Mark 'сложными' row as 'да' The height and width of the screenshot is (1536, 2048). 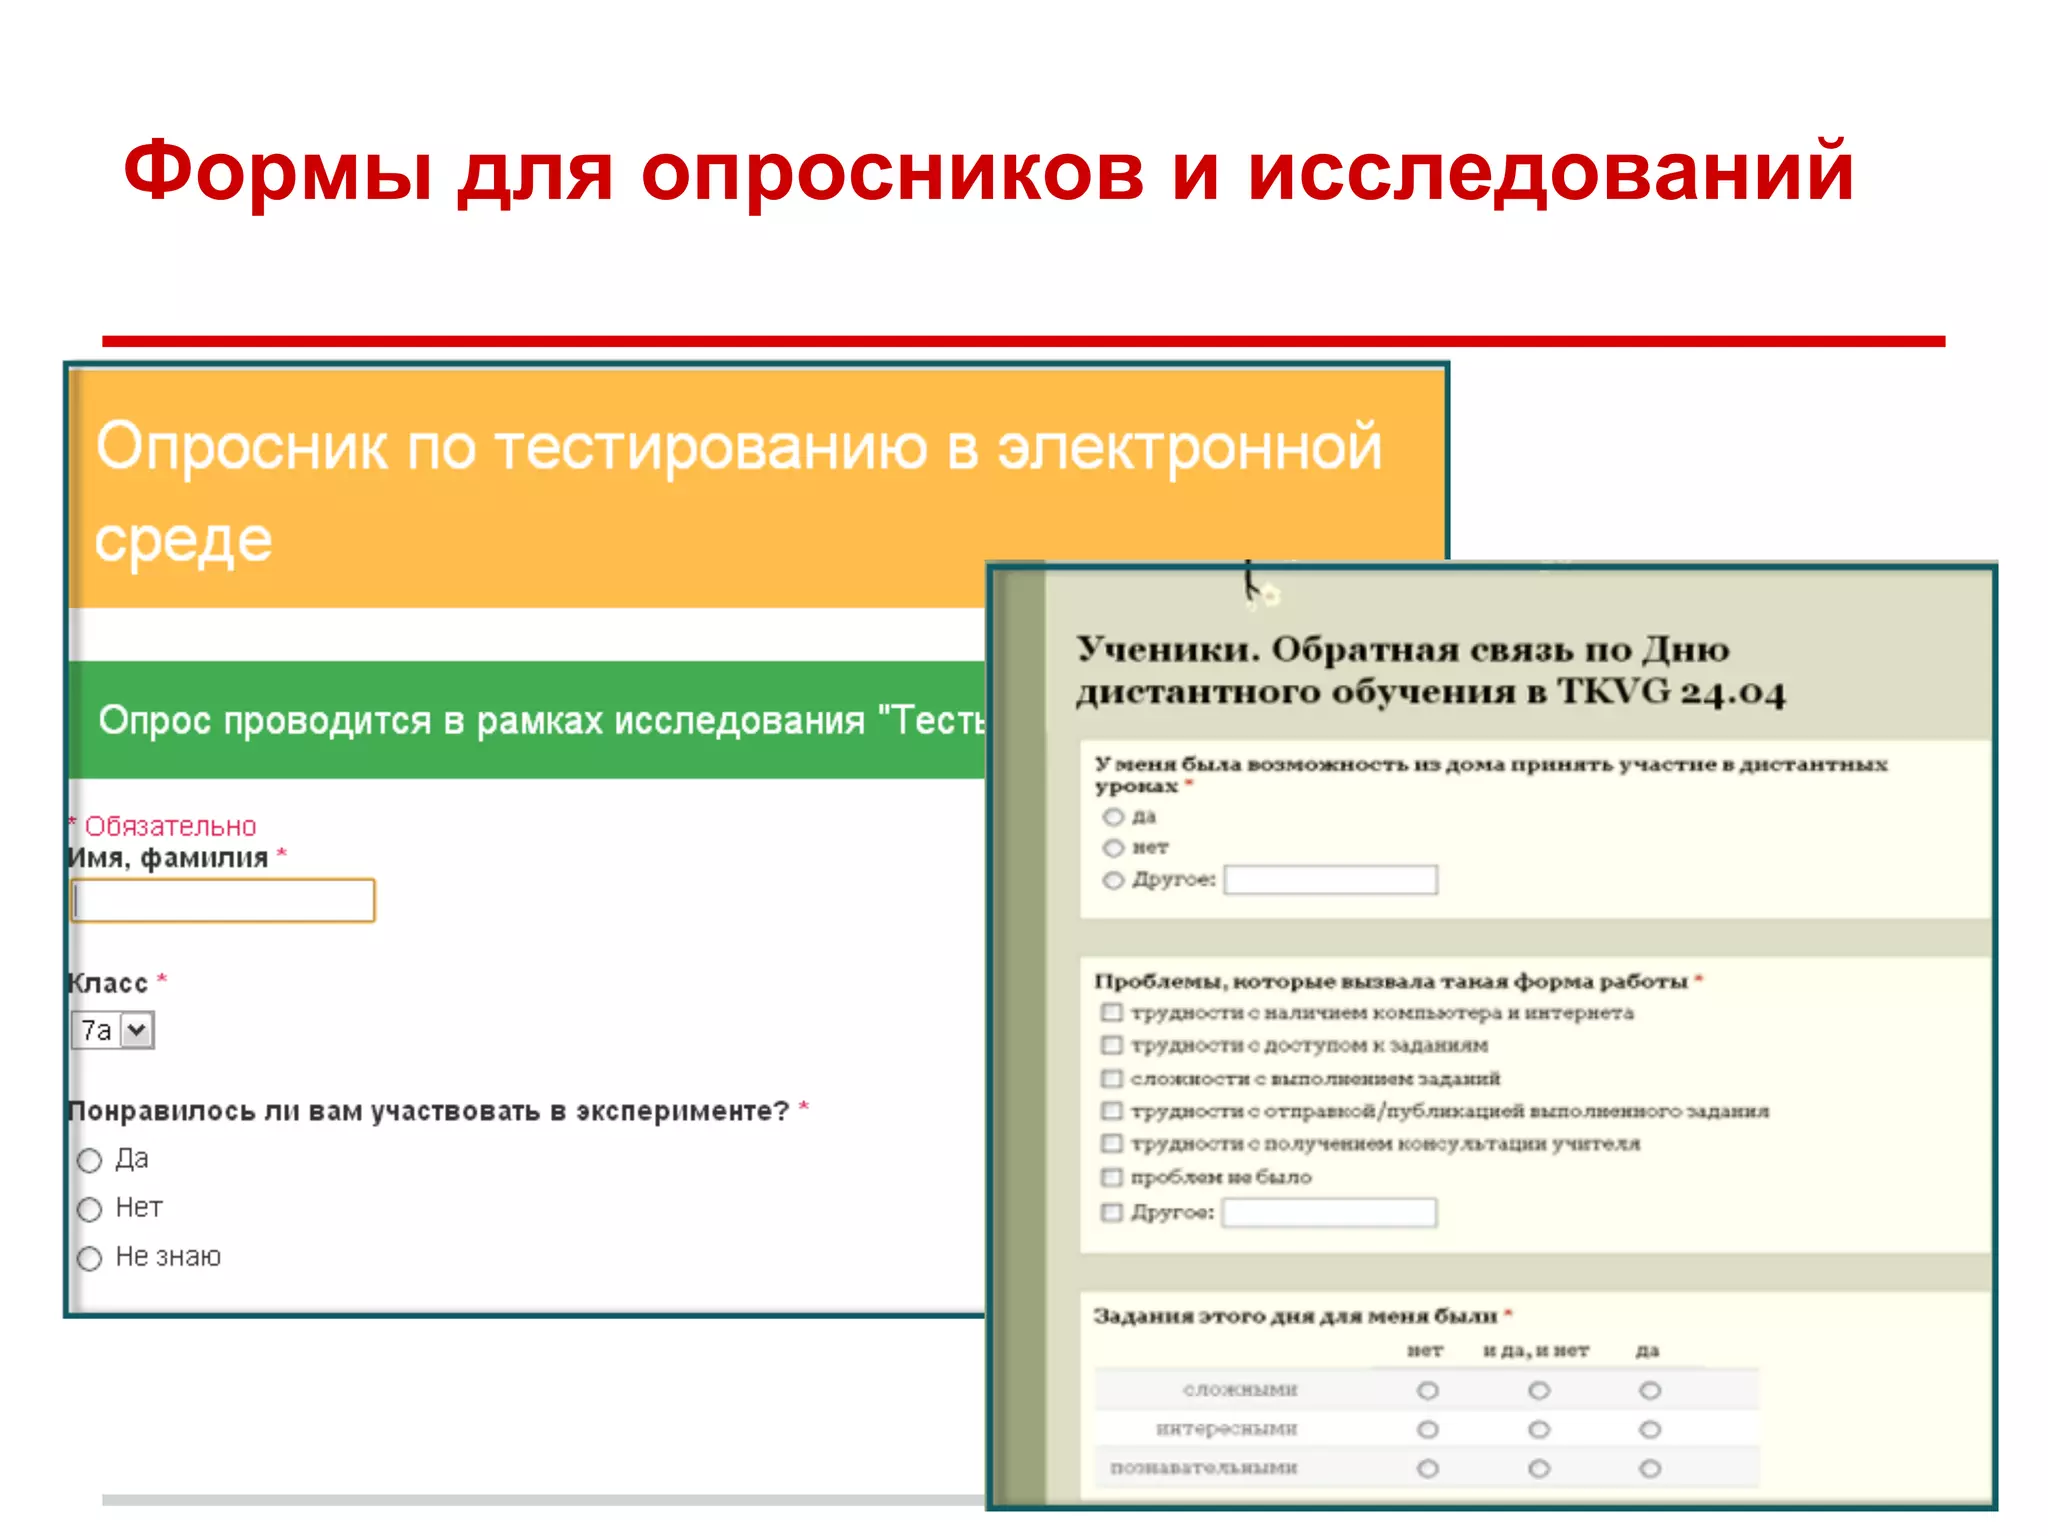click(x=1650, y=1390)
